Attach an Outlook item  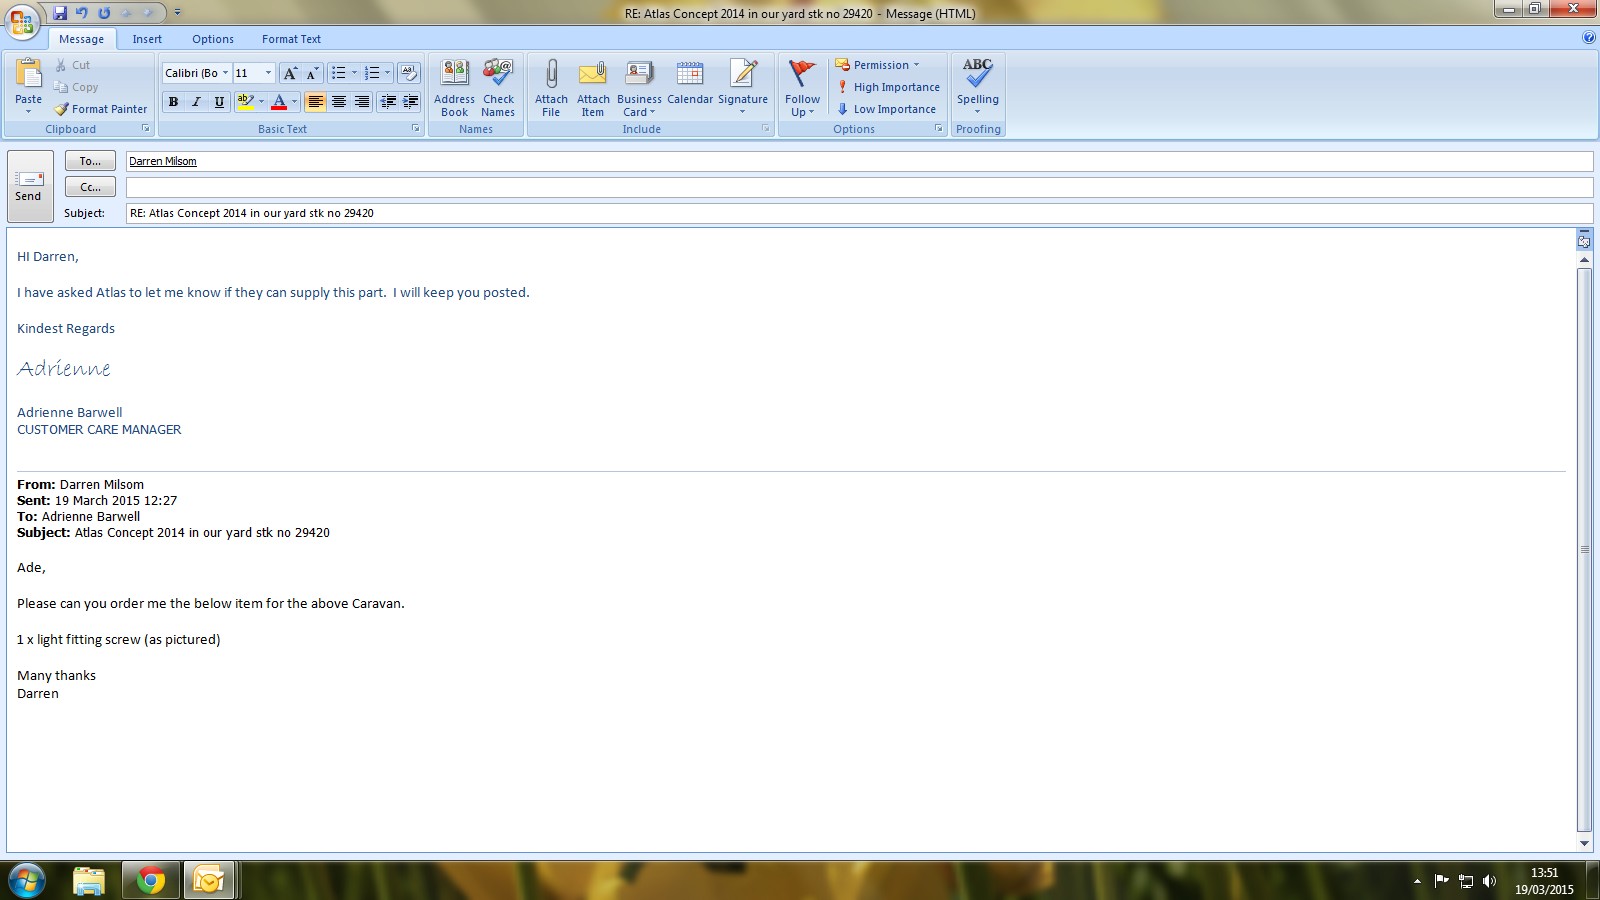tap(593, 88)
